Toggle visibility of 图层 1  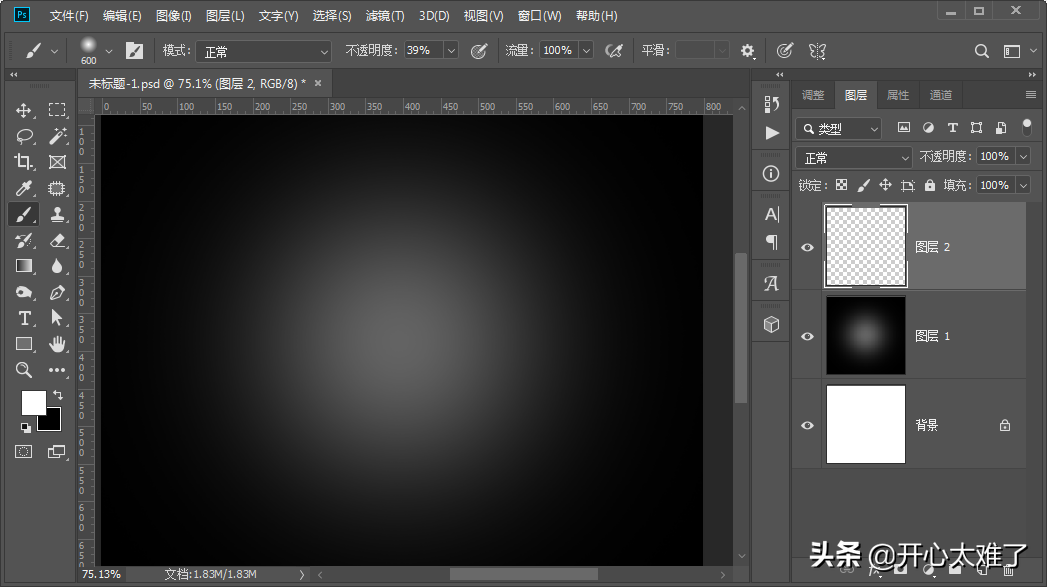[x=808, y=336]
